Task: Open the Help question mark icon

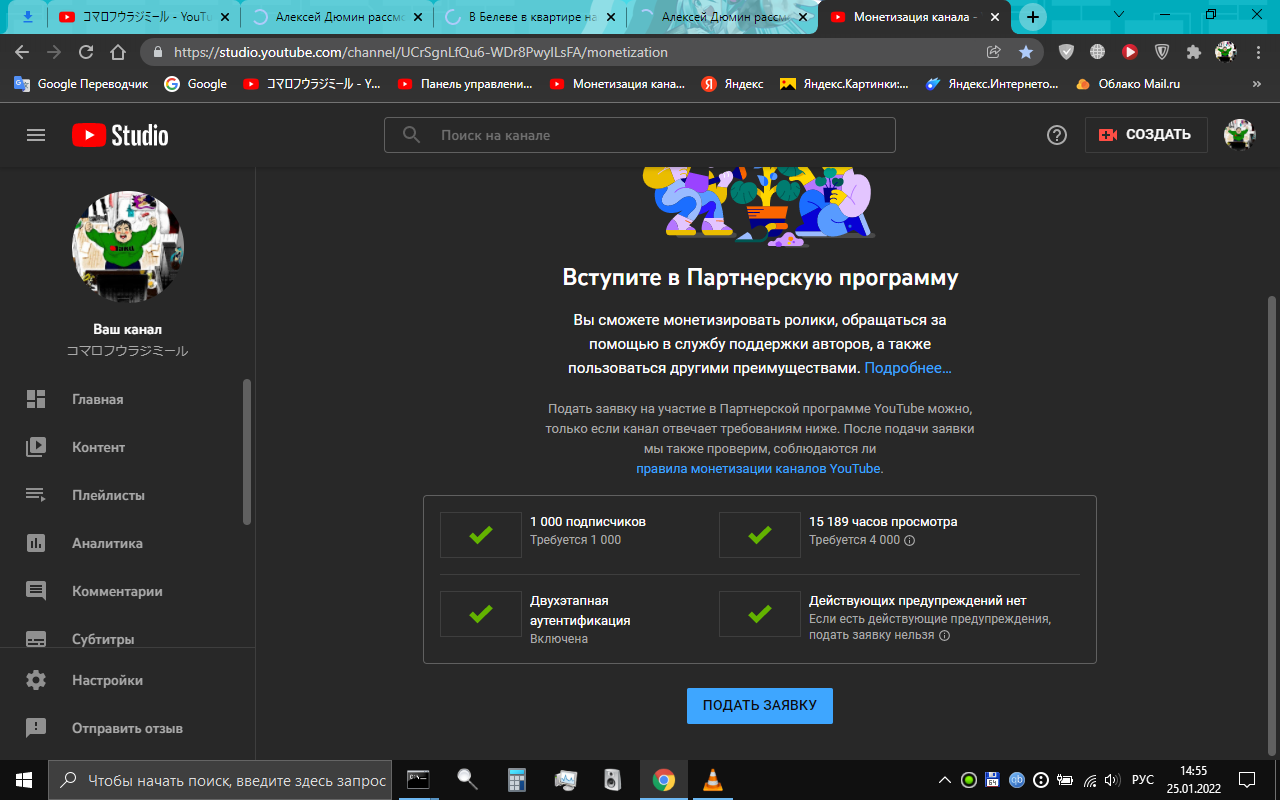Action: click(x=1057, y=135)
